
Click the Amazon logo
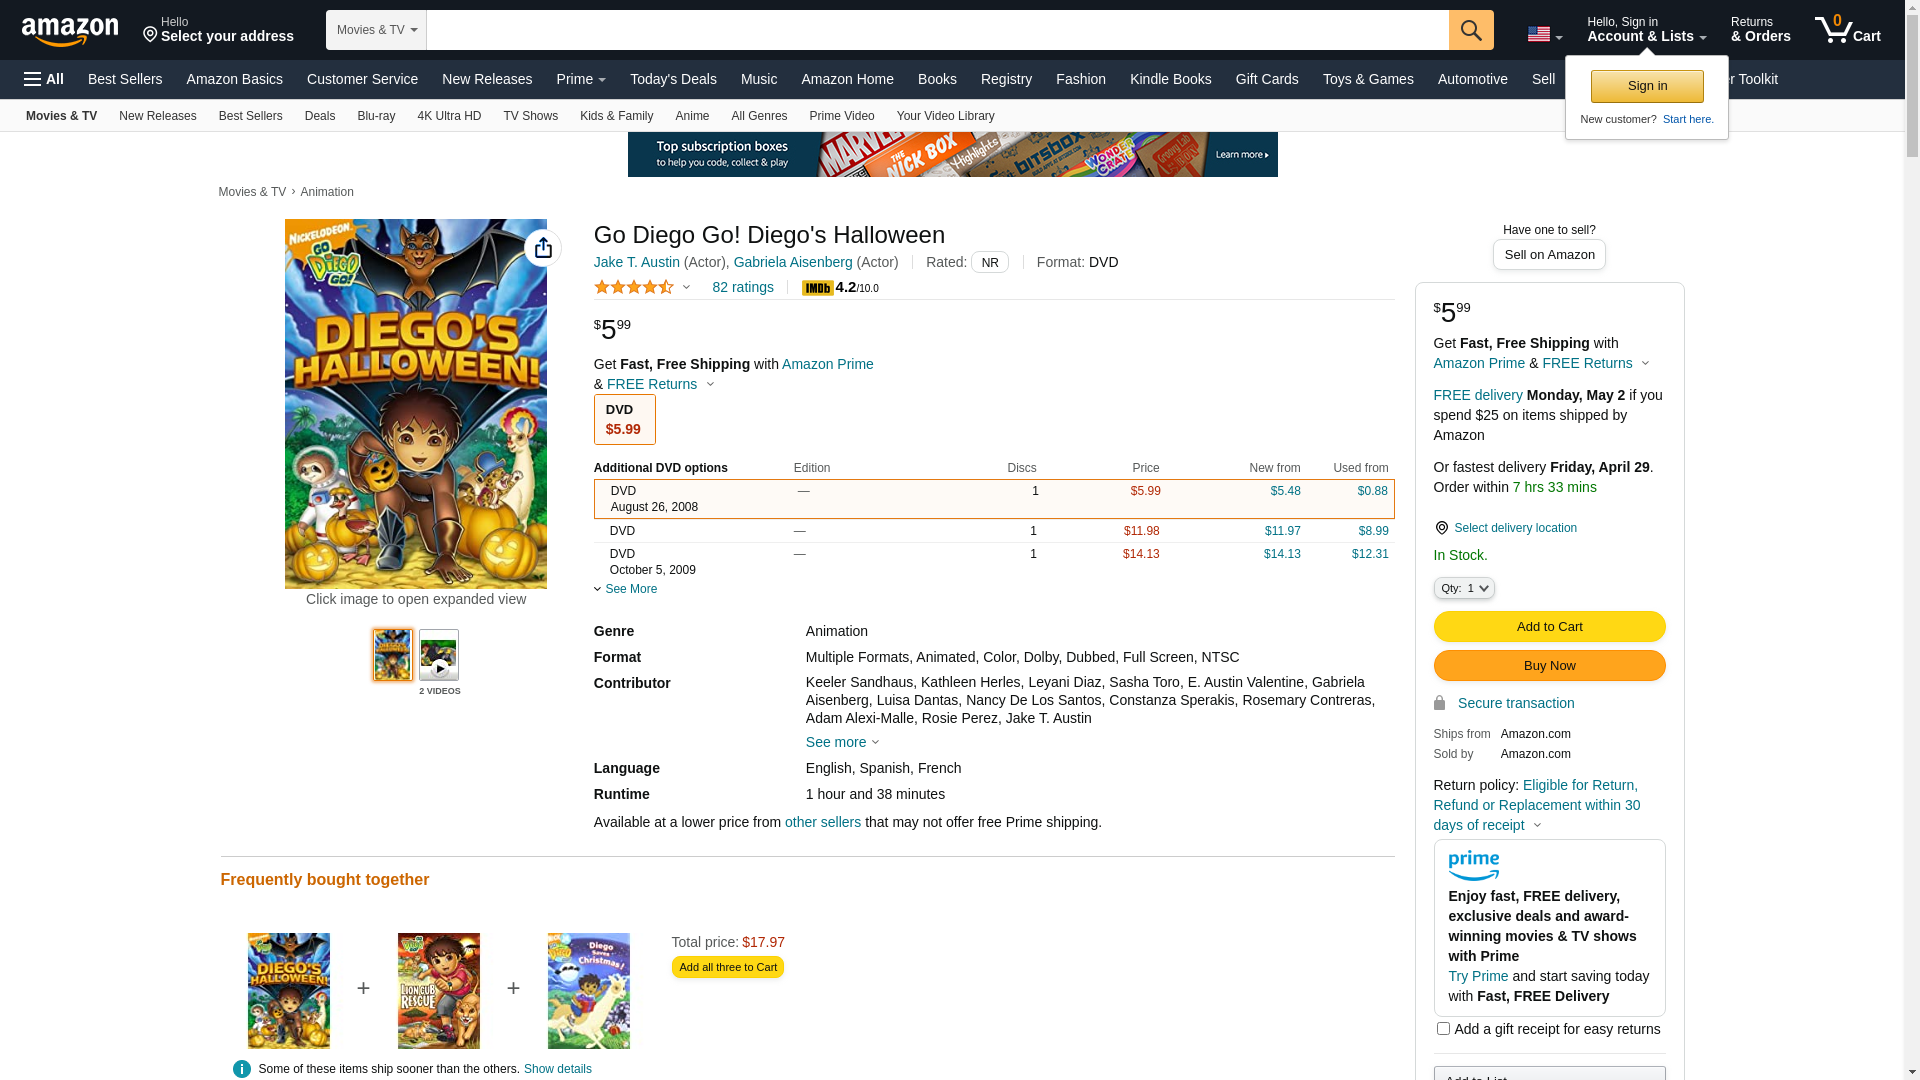(70, 32)
